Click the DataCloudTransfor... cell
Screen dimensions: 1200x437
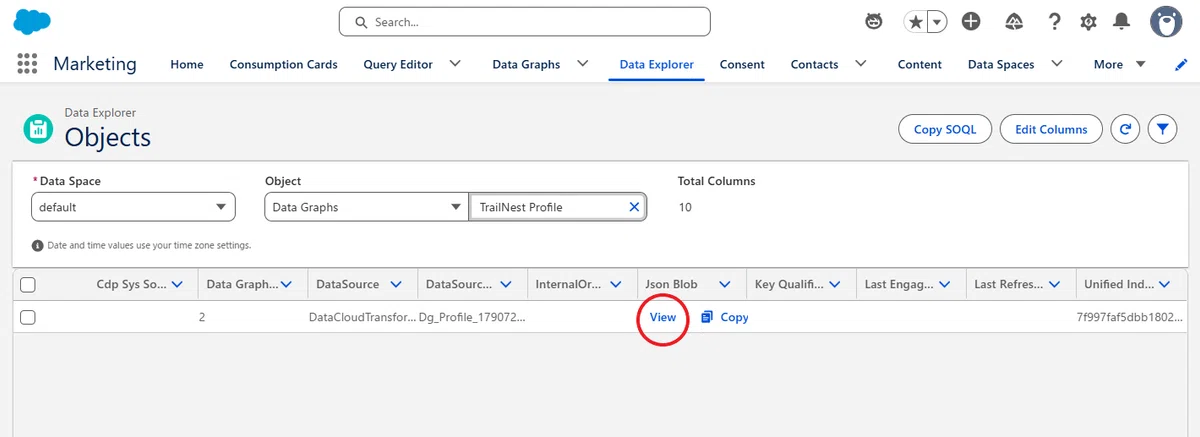pyautogui.click(x=362, y=317)
